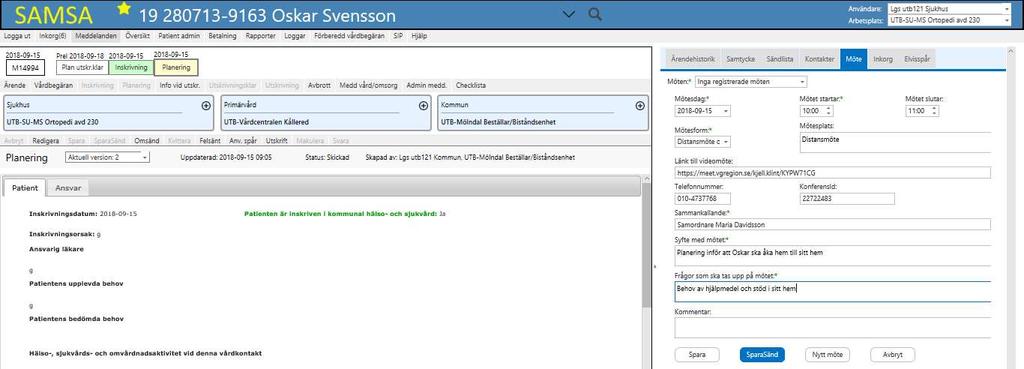Add a unit to the Kommun card
1024x369 pixels.
pos(640,105)
